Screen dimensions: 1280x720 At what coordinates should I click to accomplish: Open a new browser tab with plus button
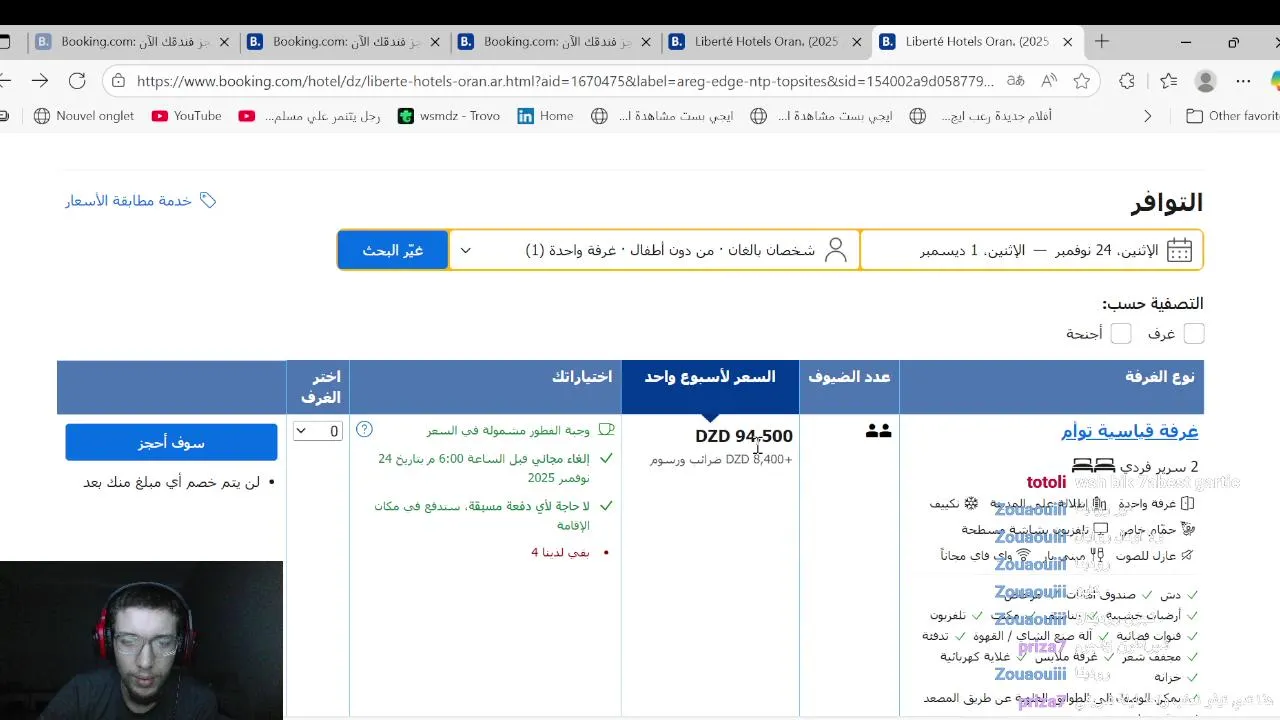1101,42
